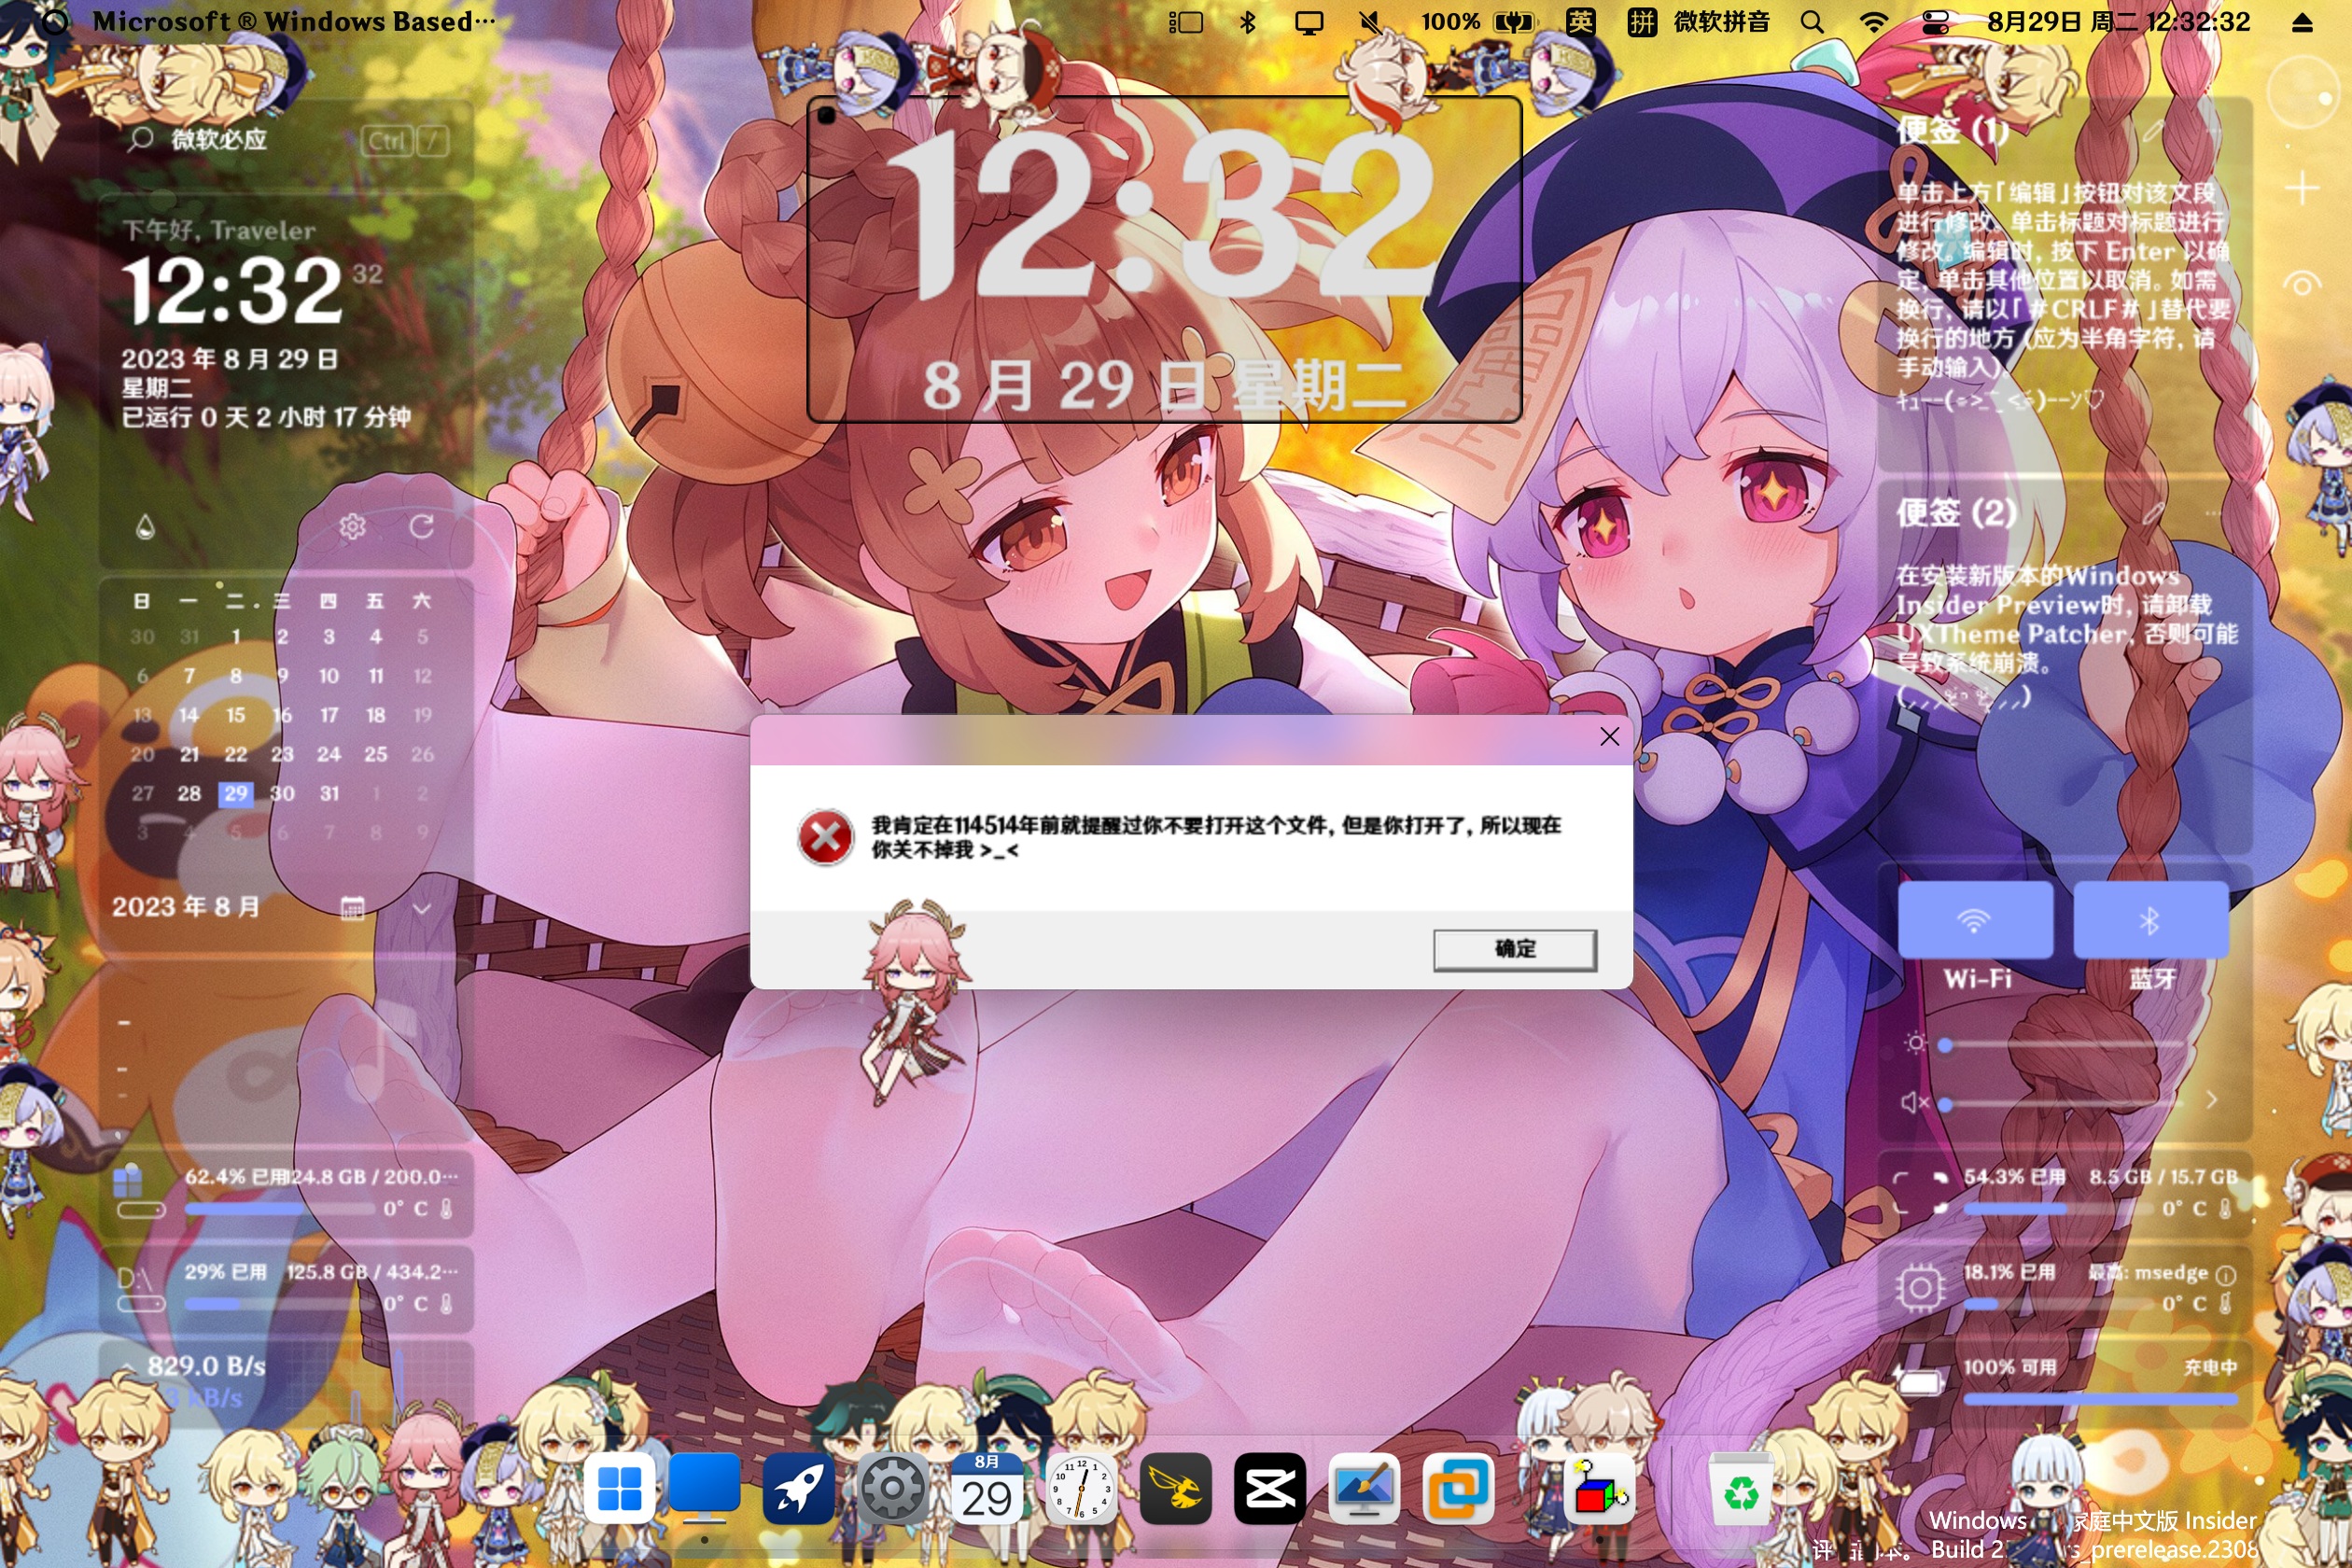2352x1568 pixels.
Task: Click the 微软必应 search field
Action: tap(286, 140)
